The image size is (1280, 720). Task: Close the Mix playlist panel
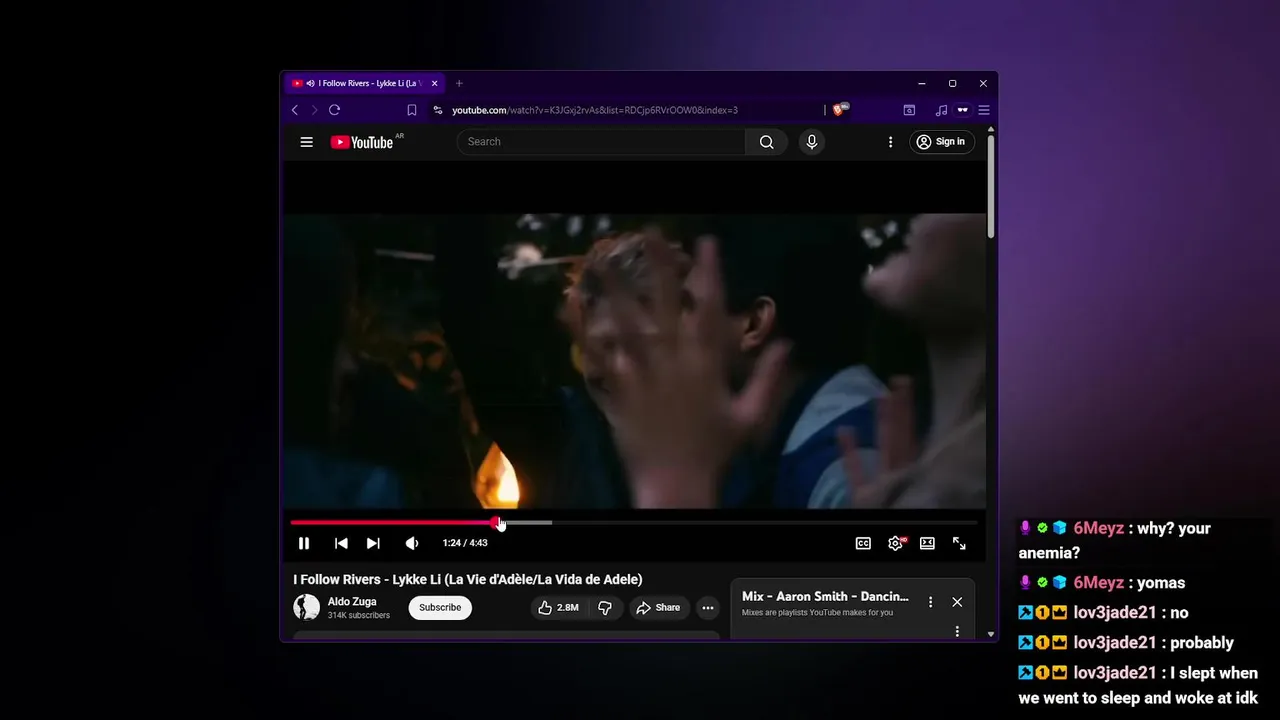tap(957, 602)
